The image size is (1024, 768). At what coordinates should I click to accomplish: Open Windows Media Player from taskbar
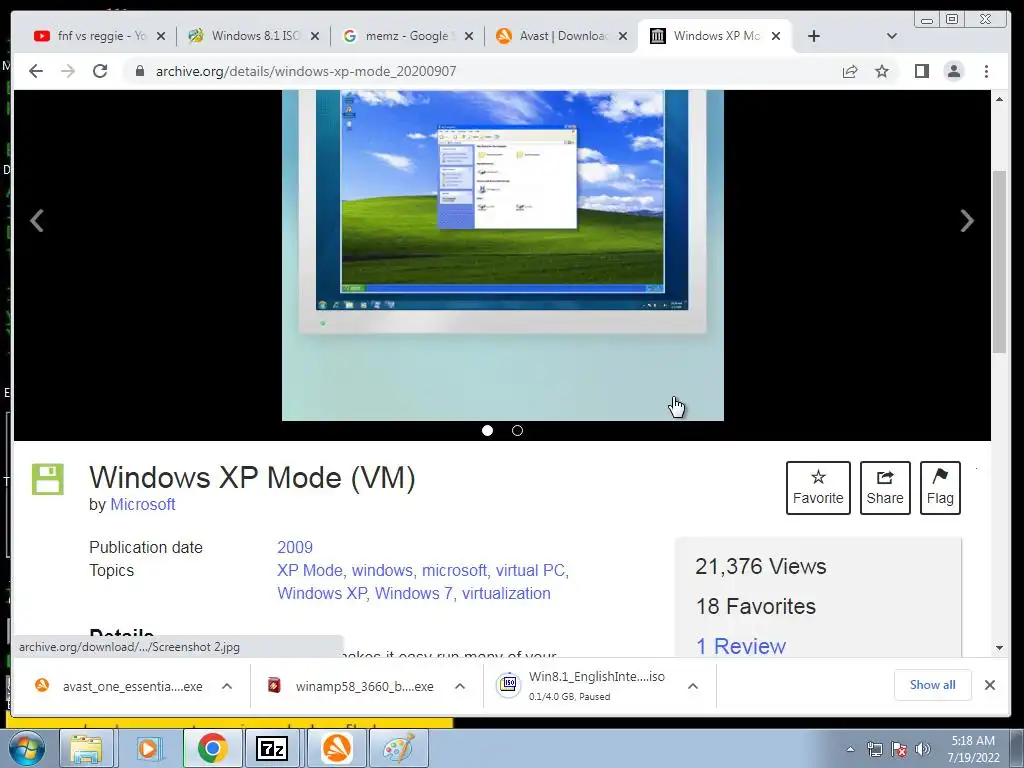[148, 748]
